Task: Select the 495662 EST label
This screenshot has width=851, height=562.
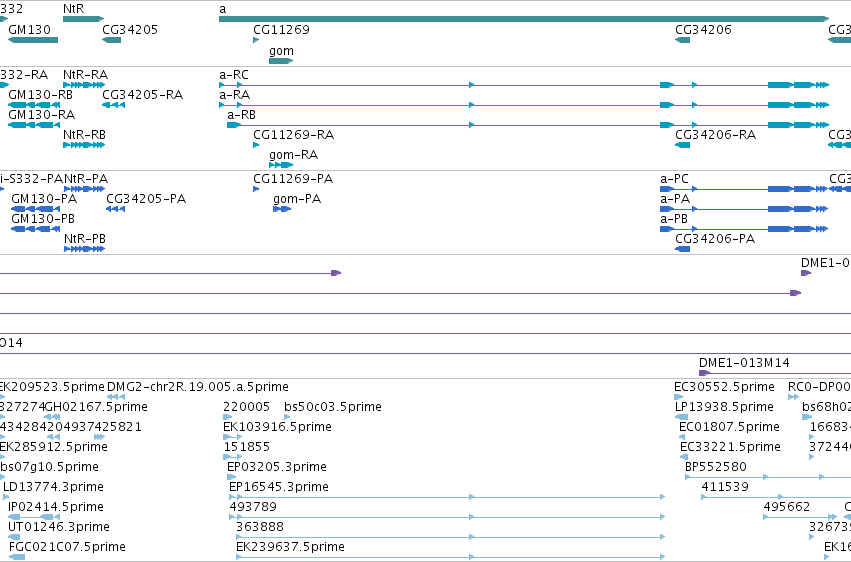Action: 786,507
